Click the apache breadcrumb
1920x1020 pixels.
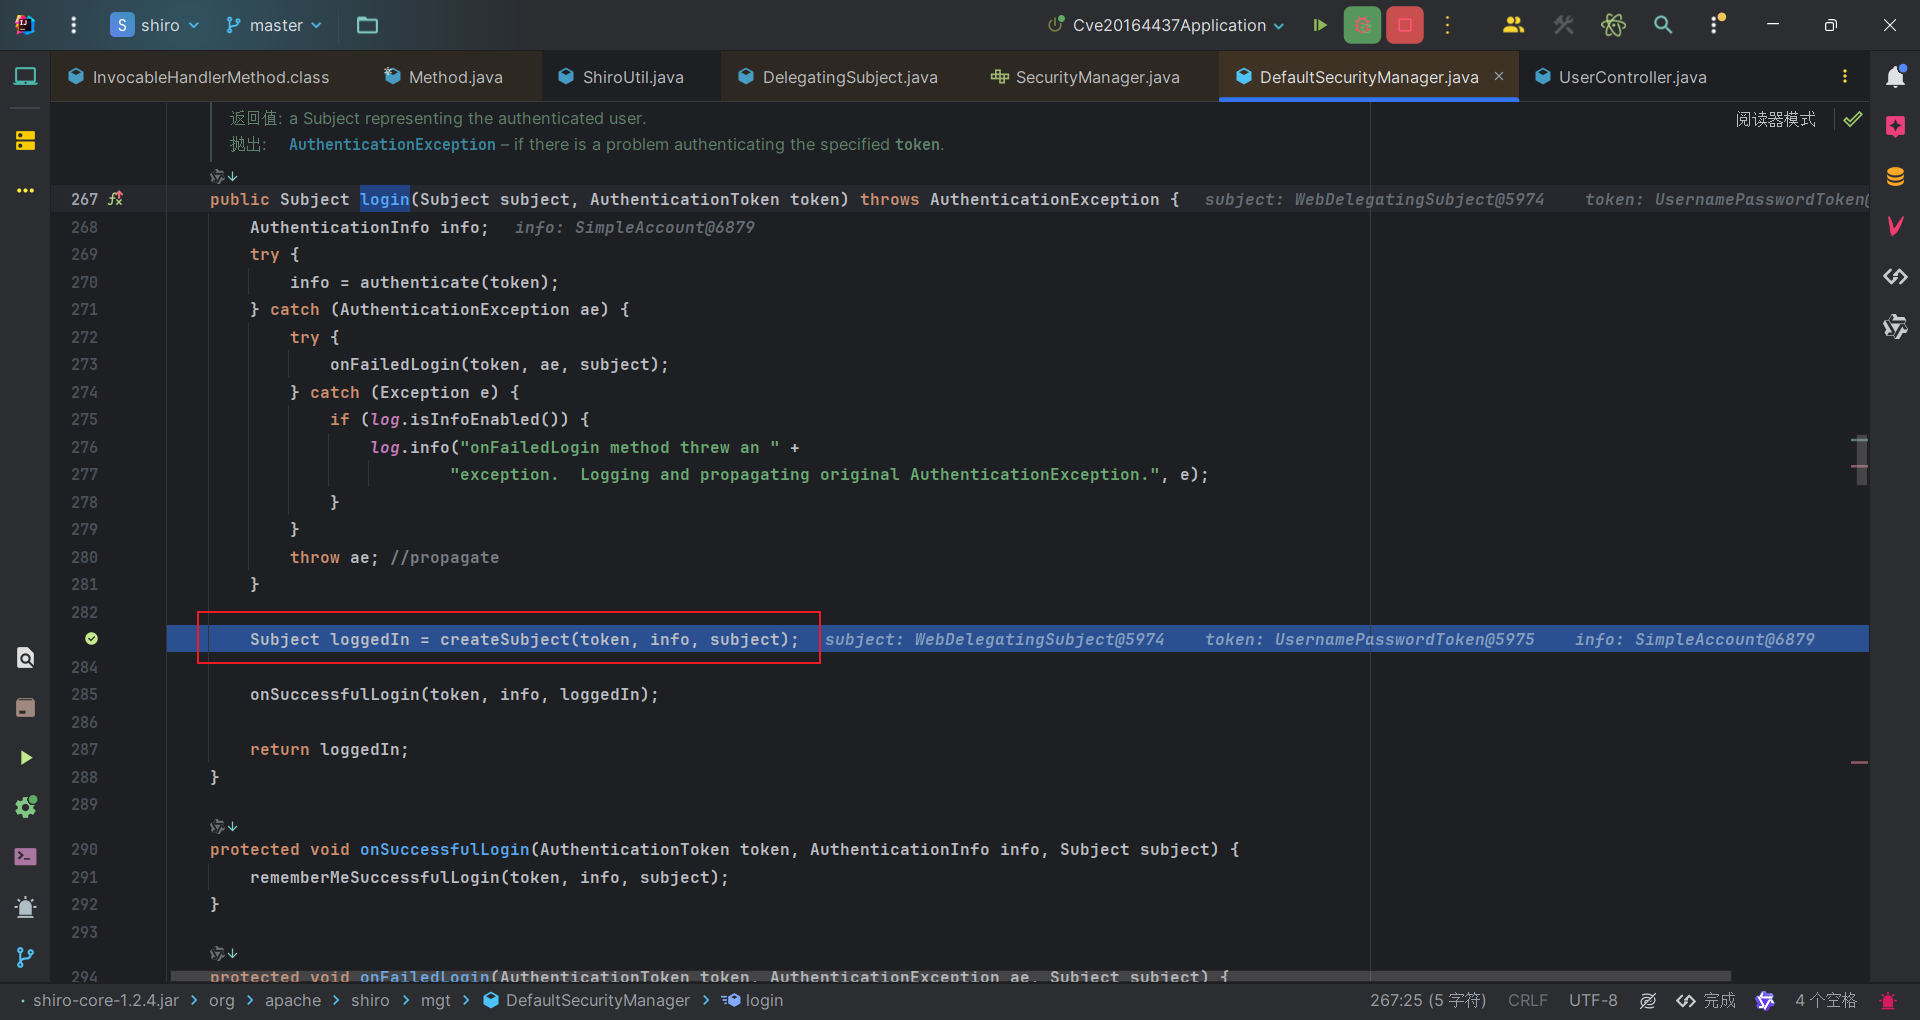click(293, 1000)
